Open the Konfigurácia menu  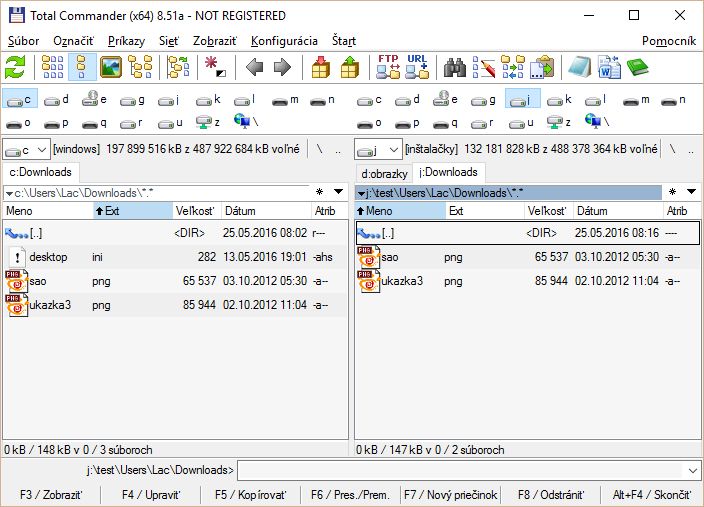(x=284, y=41)
